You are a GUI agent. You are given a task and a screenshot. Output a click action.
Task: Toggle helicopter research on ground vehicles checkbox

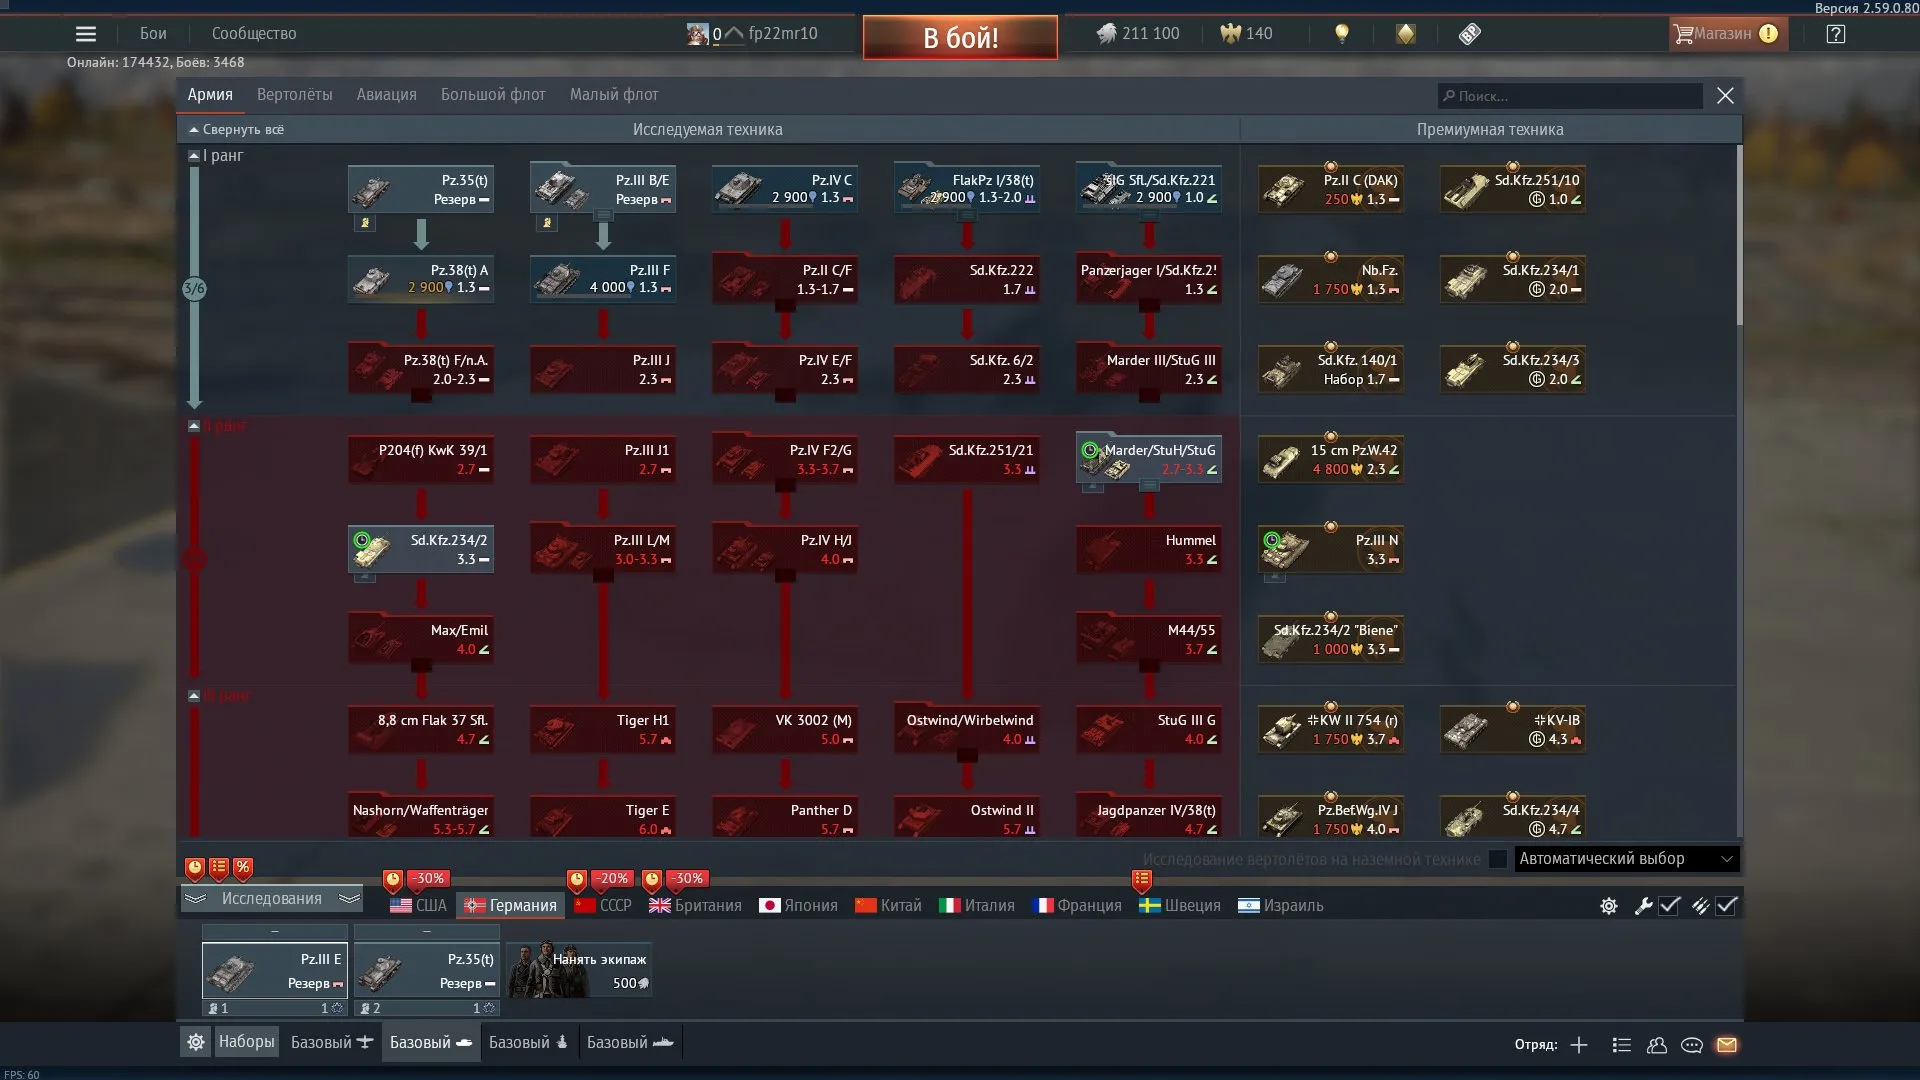point(1498,859)
